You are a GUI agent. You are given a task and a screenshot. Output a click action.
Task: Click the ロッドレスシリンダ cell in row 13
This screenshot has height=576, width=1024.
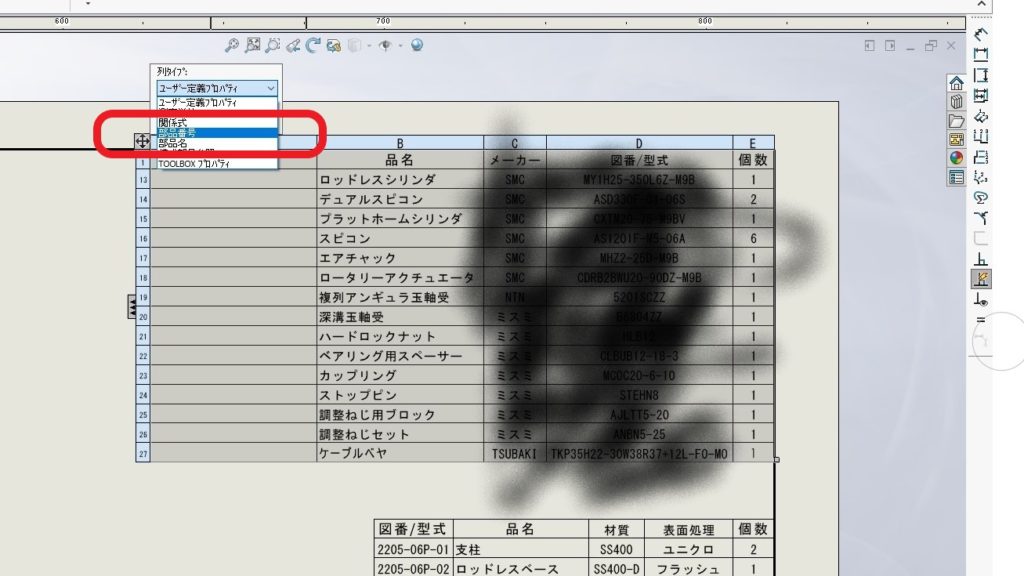pyautogui.click(x=399, y=180)
